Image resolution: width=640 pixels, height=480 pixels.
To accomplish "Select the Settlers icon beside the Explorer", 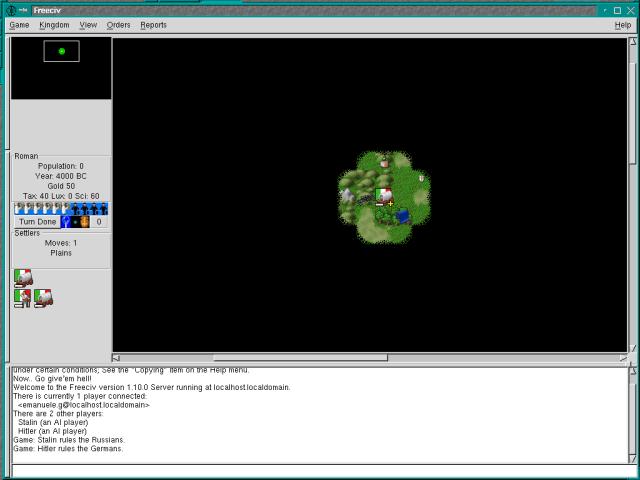I will pos(43,298).
